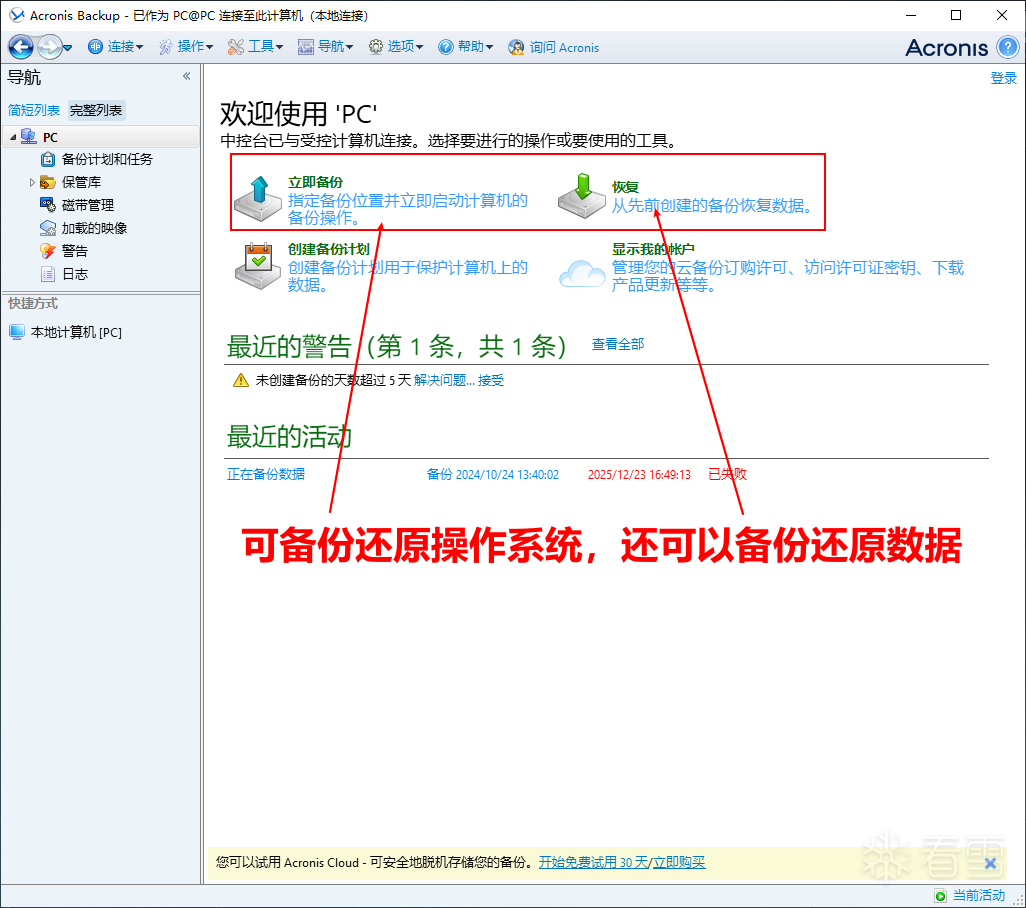The width and height of the screenshot is (1026, 908).
Task: Click the 警告 alert icon in tree
Action: coord(48,251)
